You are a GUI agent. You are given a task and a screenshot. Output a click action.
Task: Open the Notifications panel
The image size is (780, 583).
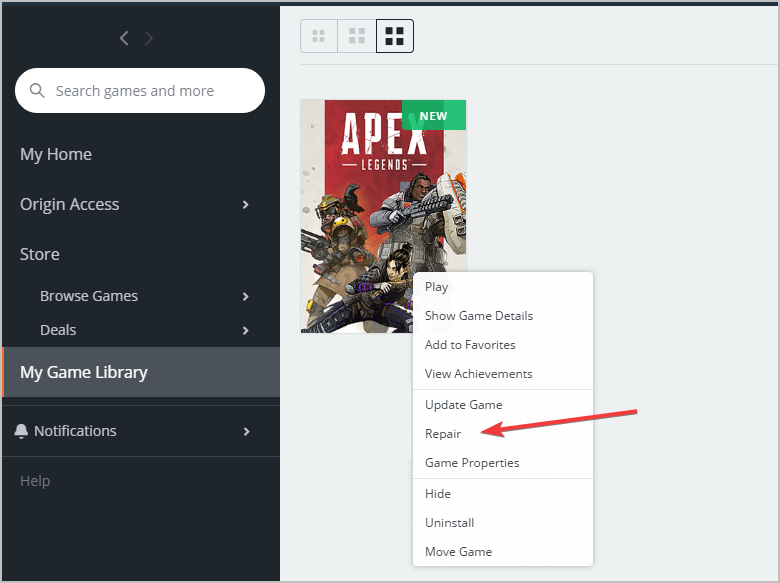coord(75,431)
